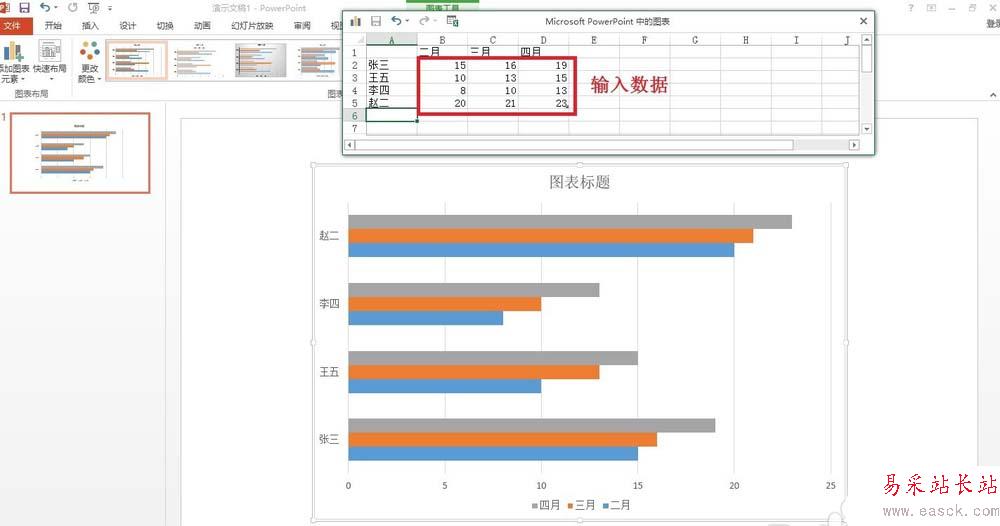1000x526 pixels.
Task: Select the 二月 header cell
Action: [x=442, y=52]
